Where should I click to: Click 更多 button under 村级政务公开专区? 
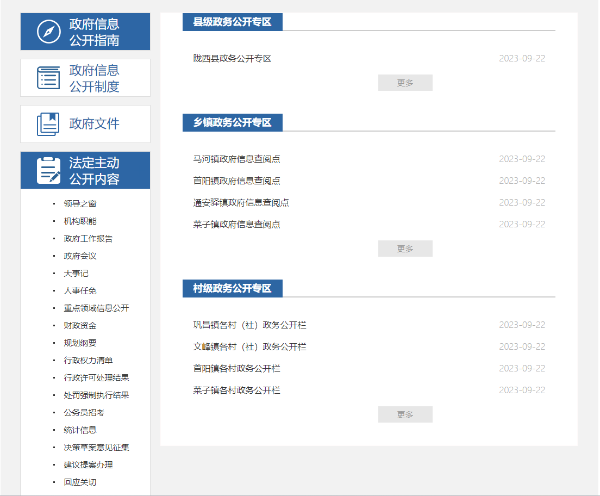click(x=405, y=414)
